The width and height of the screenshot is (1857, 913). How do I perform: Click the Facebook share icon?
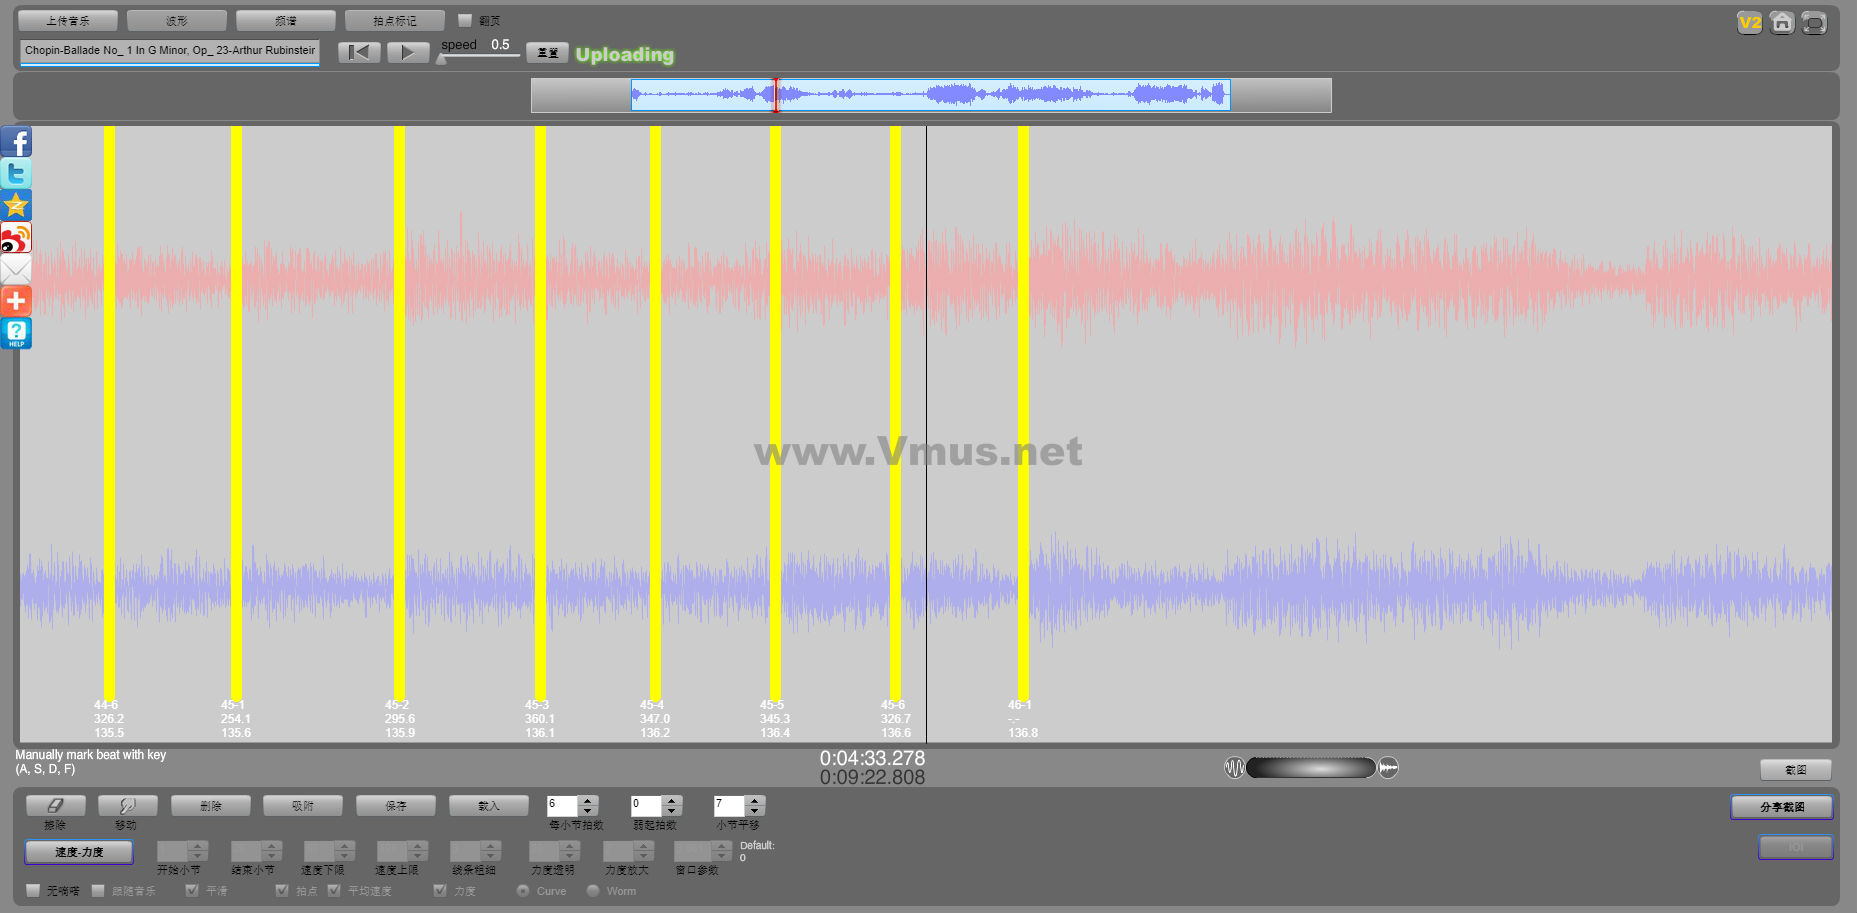pyautogui.click(x=16, y=142)
